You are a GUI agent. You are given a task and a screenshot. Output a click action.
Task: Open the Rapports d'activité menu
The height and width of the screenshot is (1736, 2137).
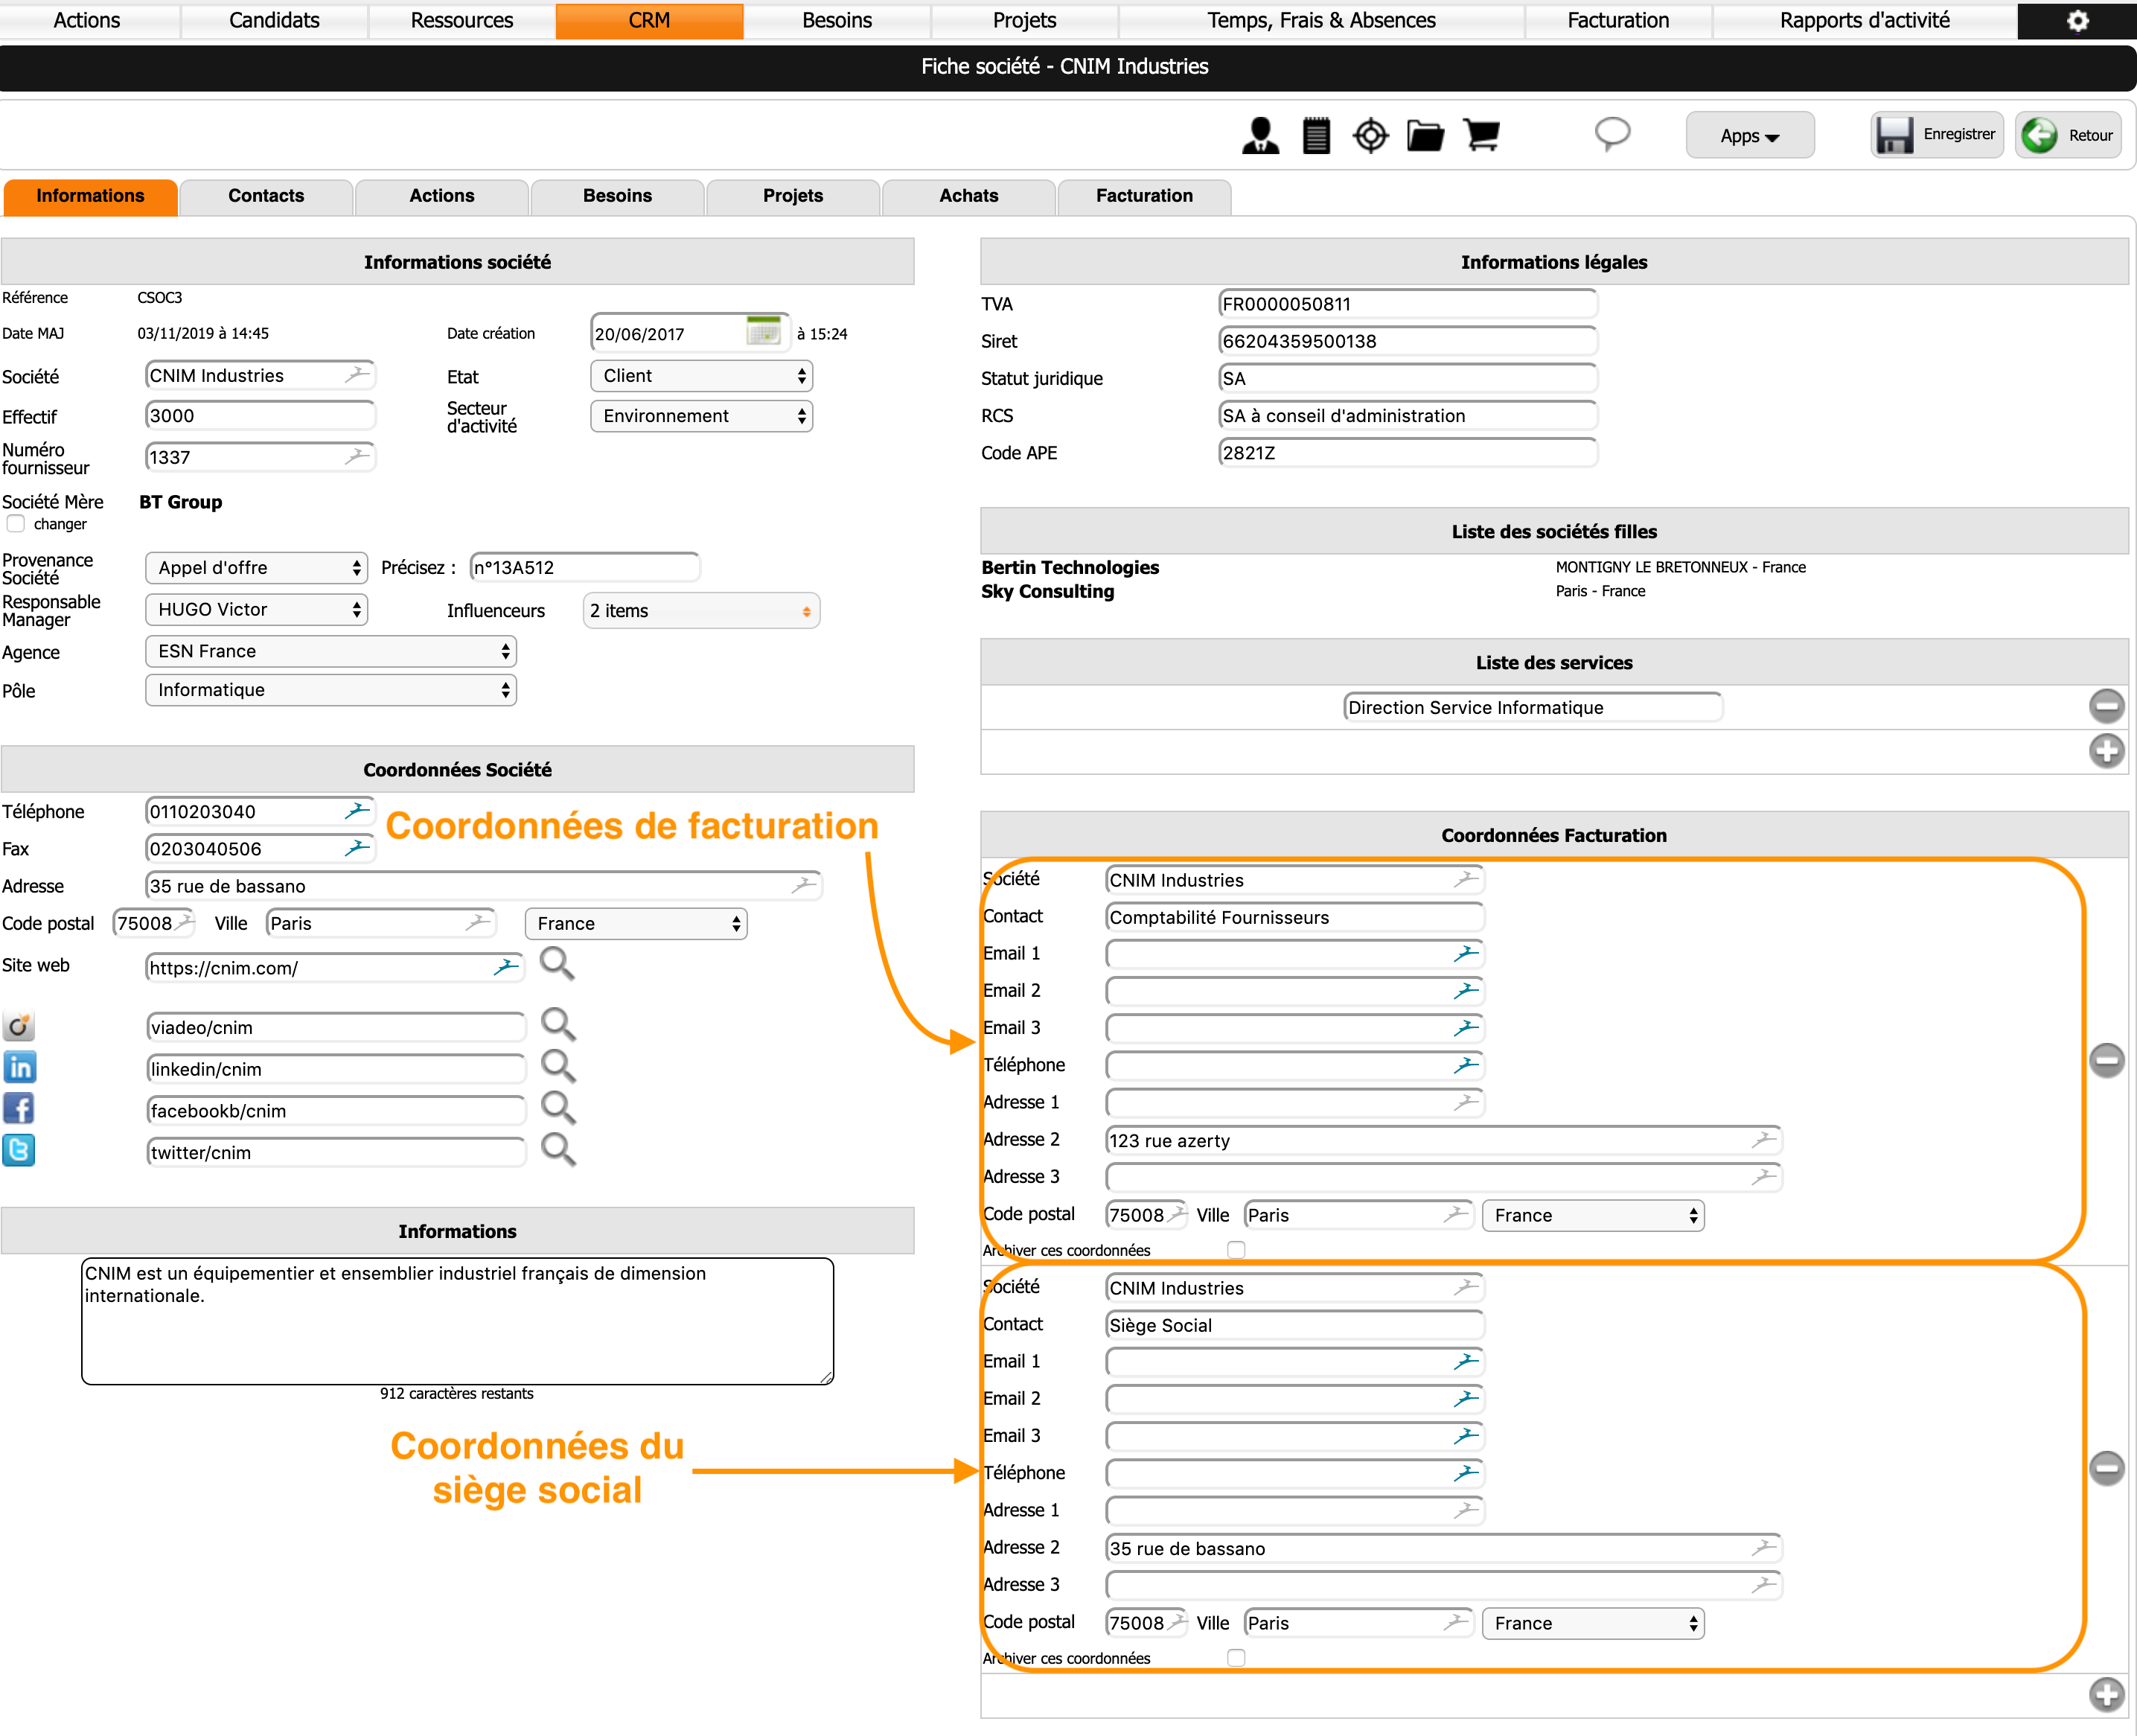[1865, 20]
